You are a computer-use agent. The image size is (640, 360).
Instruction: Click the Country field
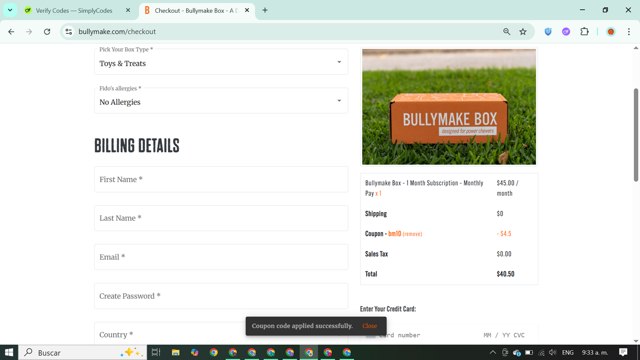click(x=221, y=334)
